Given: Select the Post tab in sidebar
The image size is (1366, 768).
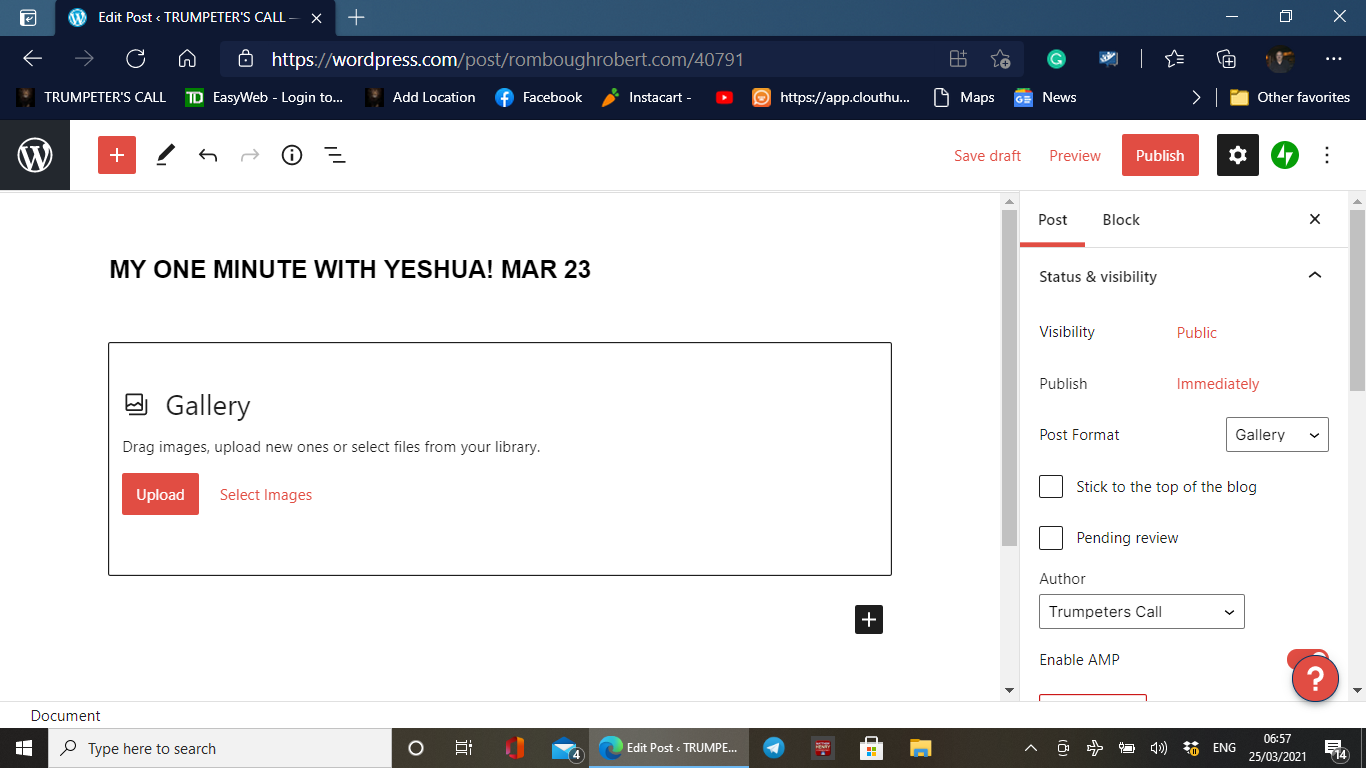Looking at the screenshot, I should coord(1052,220).
